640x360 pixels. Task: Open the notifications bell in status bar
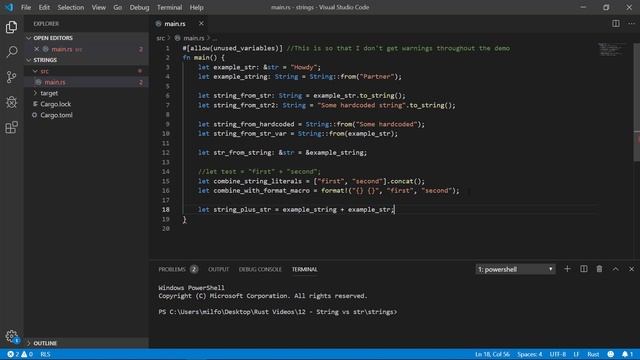click(x=627, y=354)
